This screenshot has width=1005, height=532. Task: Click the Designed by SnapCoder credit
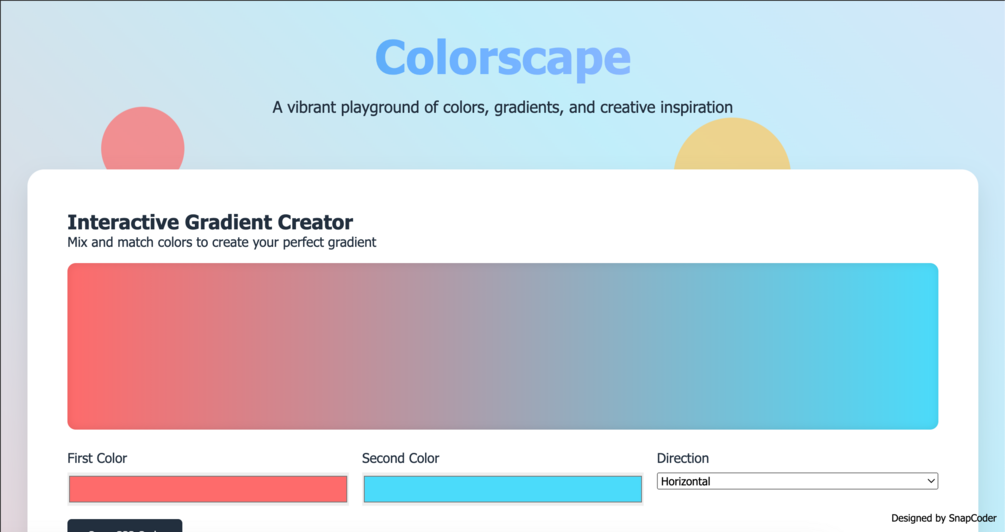point(943,518)
